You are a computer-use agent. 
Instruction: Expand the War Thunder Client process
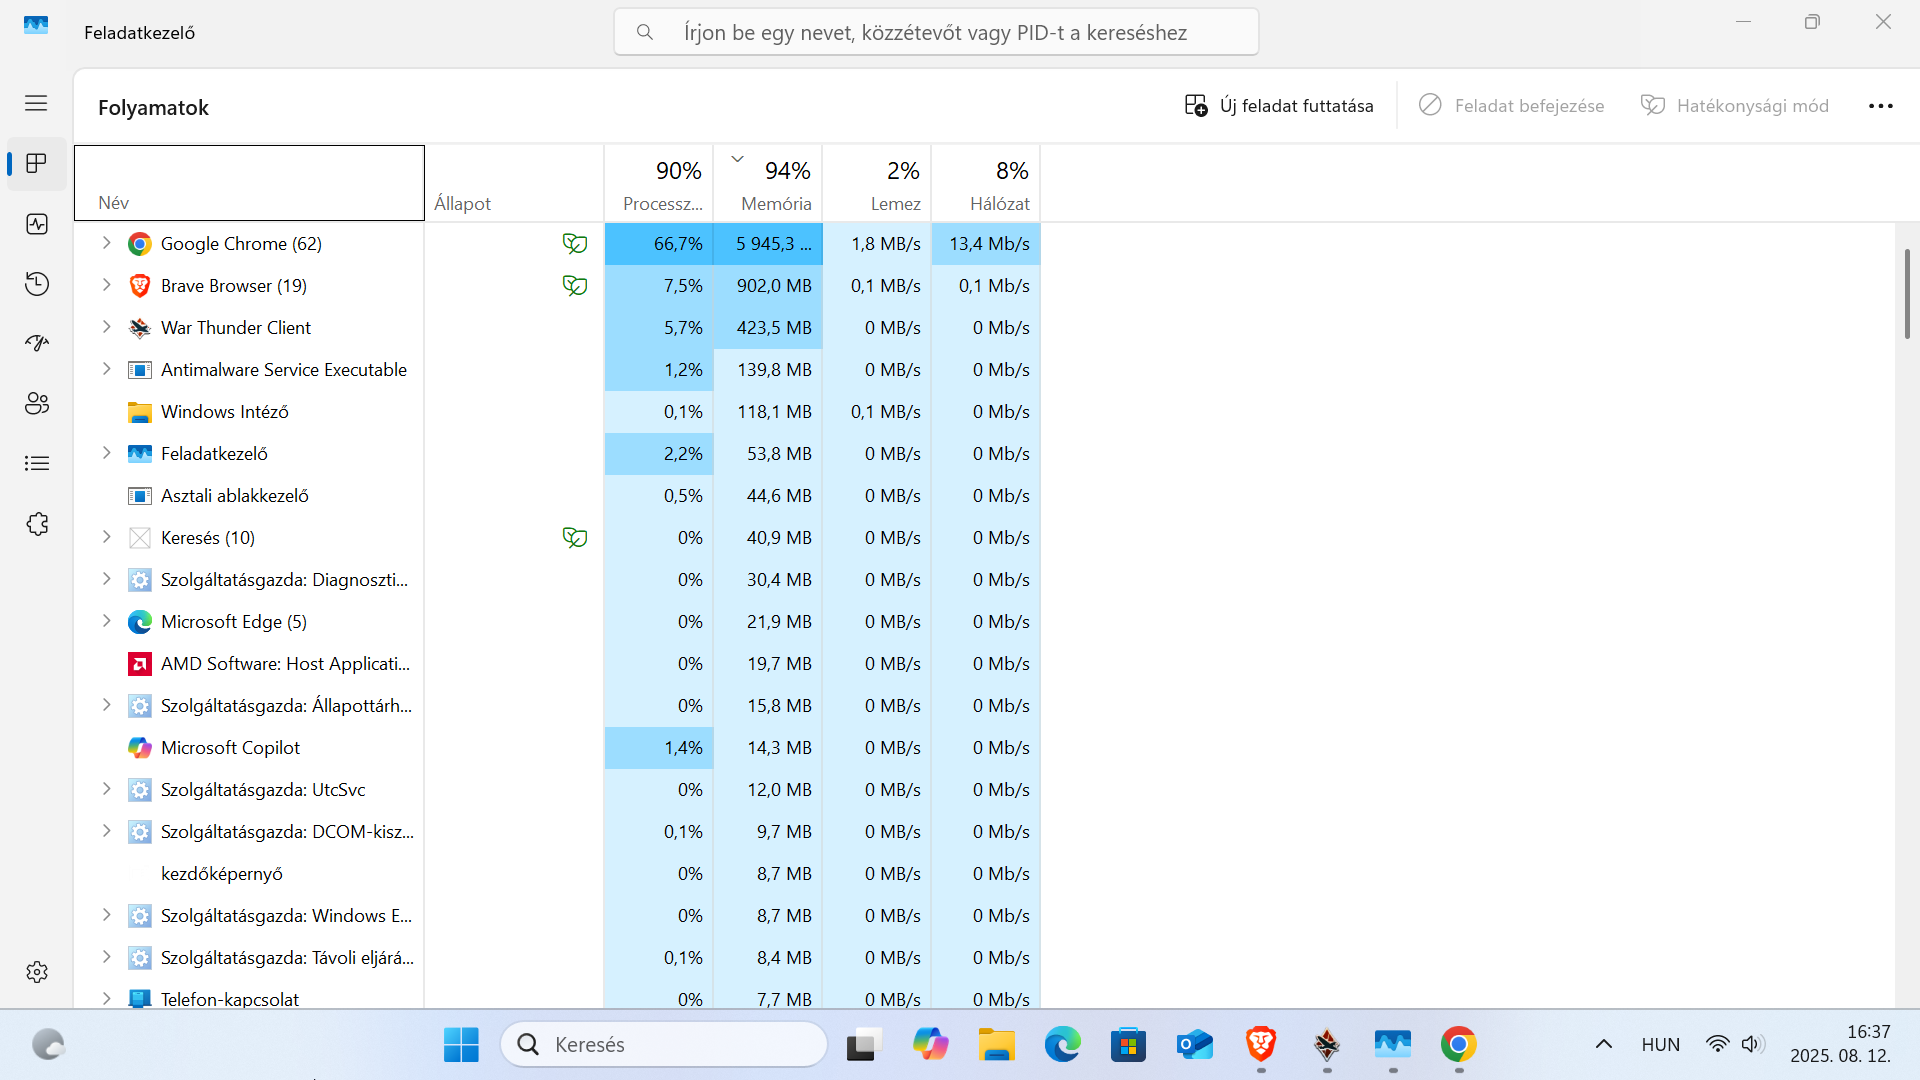click(106, 327)
